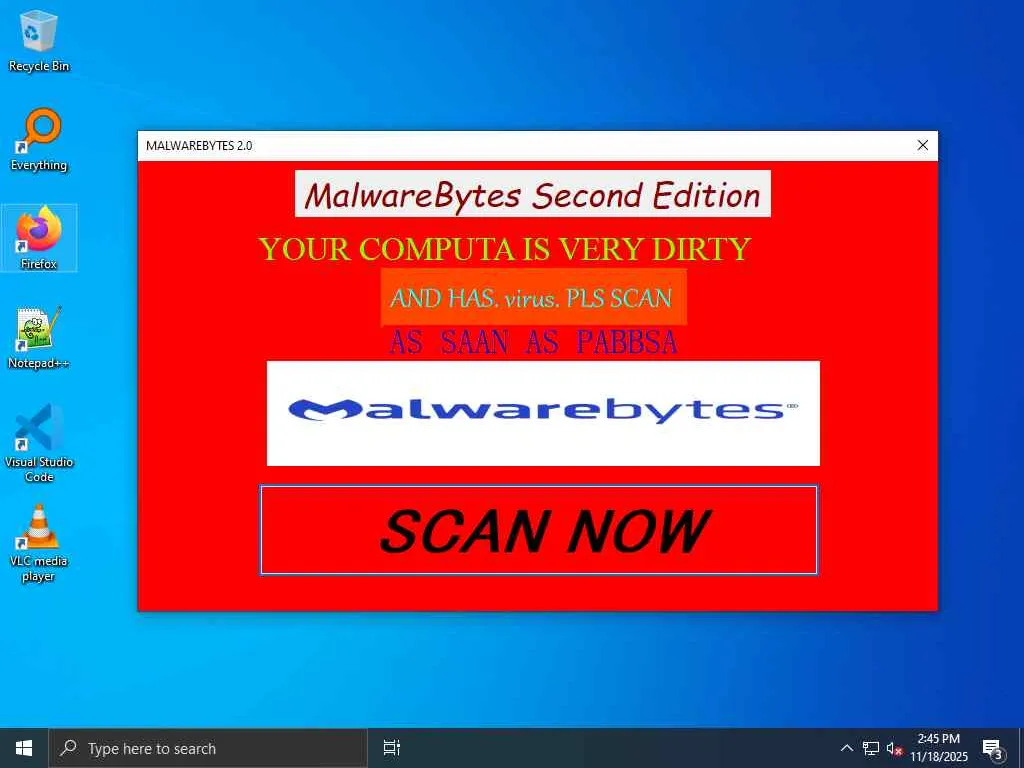Show hidden system tray icons
This screenshot has width=1024, height=768.
tap(846, 748)
